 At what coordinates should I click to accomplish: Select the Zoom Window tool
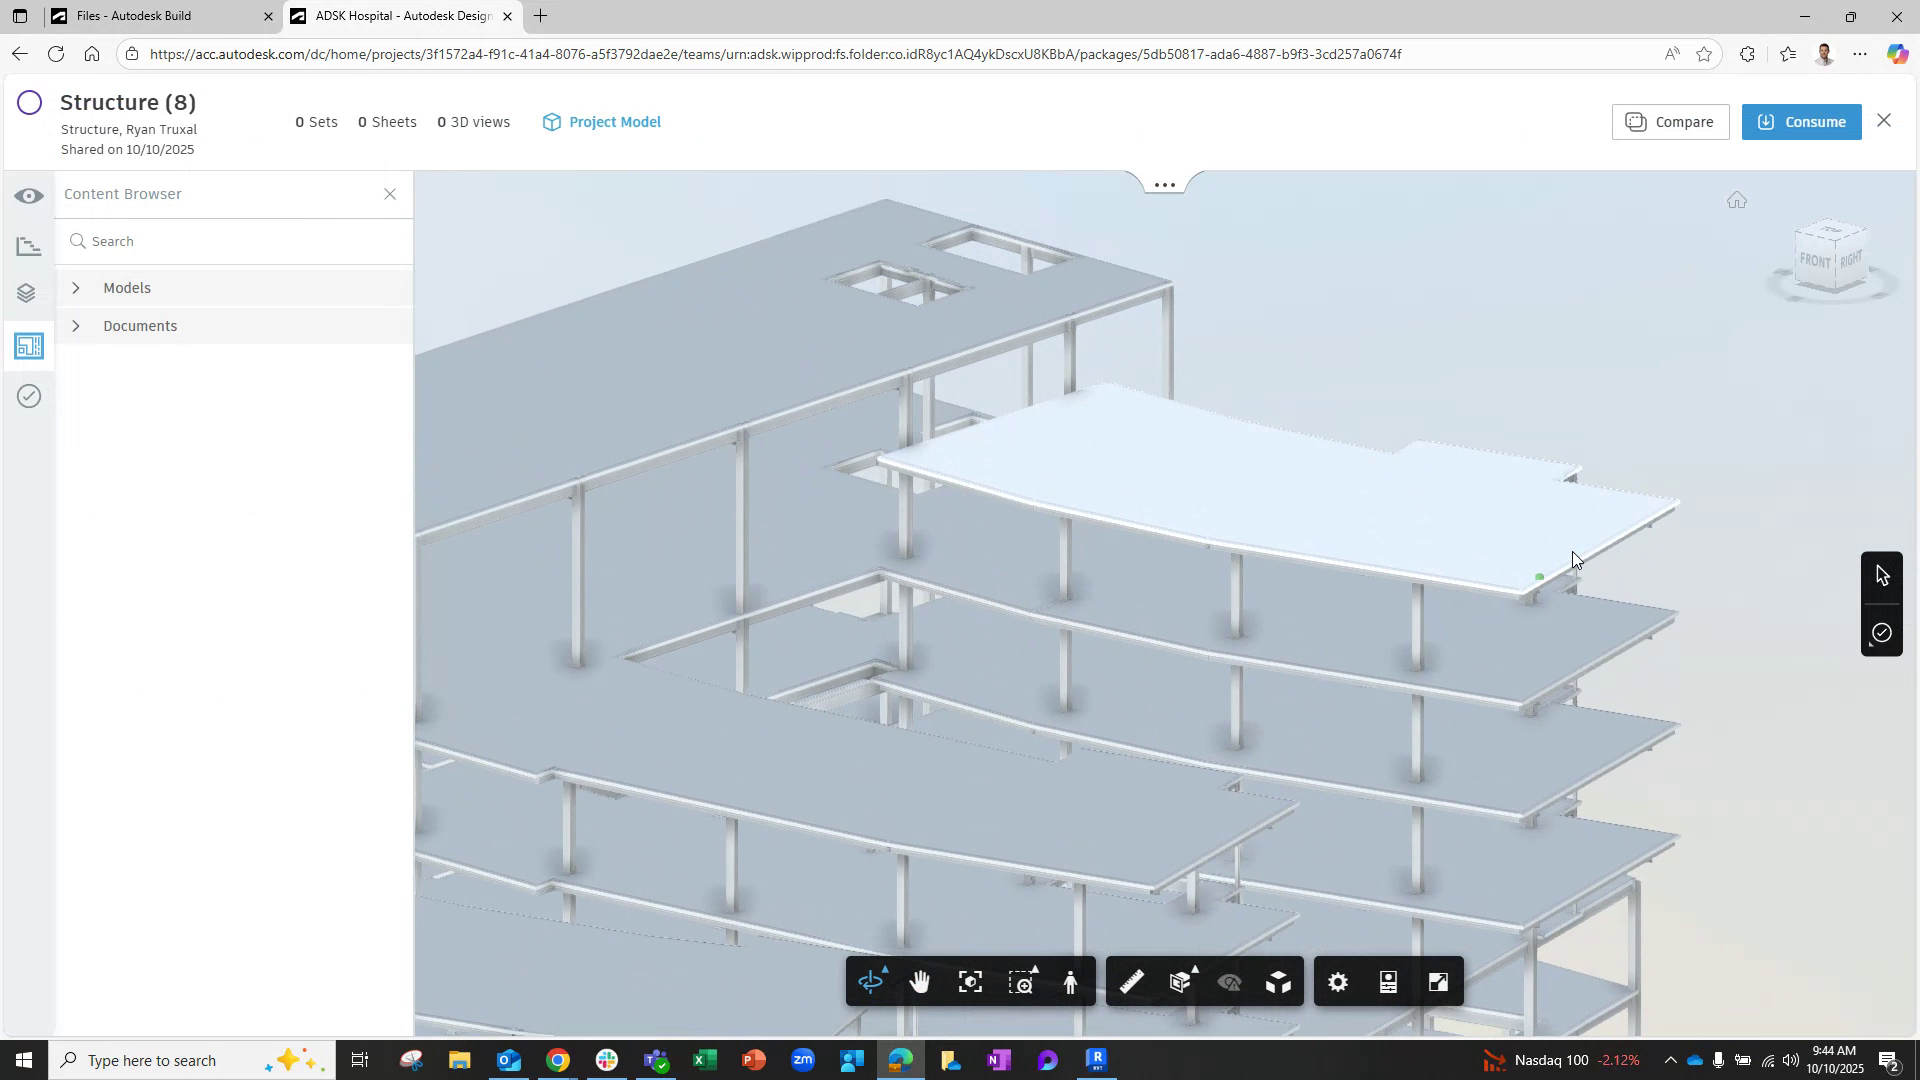[1021, 981]
